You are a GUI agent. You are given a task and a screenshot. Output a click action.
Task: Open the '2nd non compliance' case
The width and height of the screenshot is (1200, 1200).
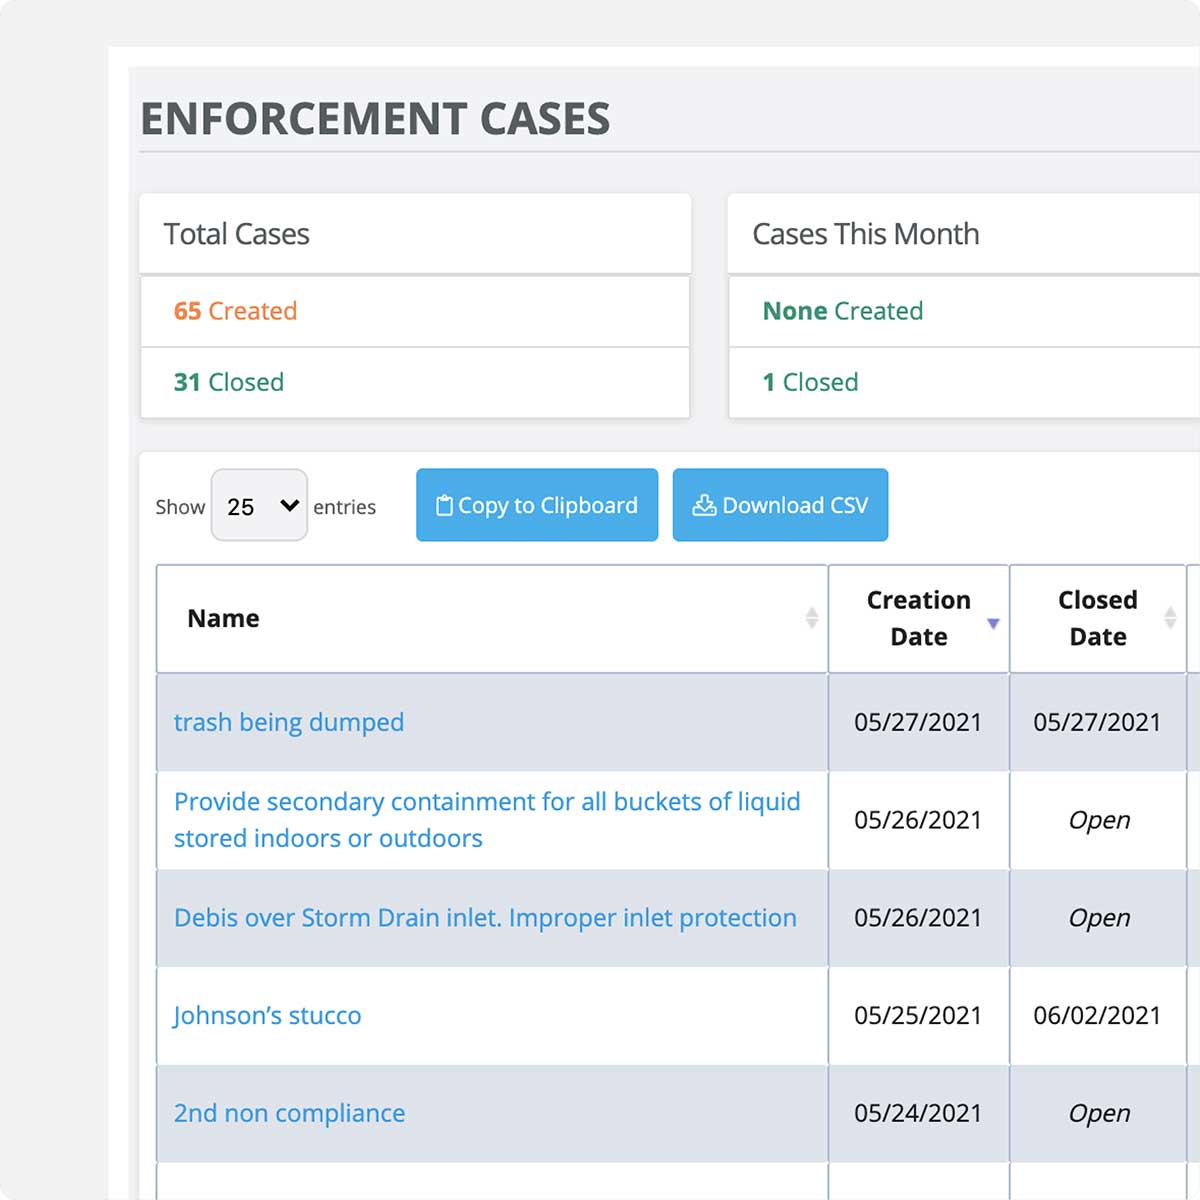click(289, 1113)
